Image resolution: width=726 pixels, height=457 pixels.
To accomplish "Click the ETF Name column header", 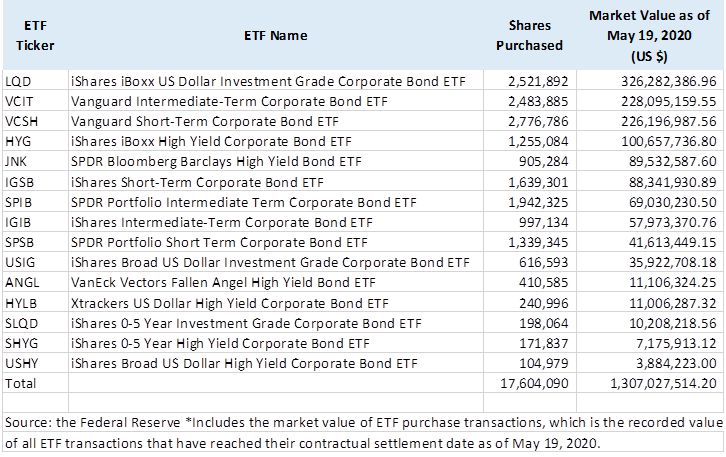I will [x=275, y=36].
